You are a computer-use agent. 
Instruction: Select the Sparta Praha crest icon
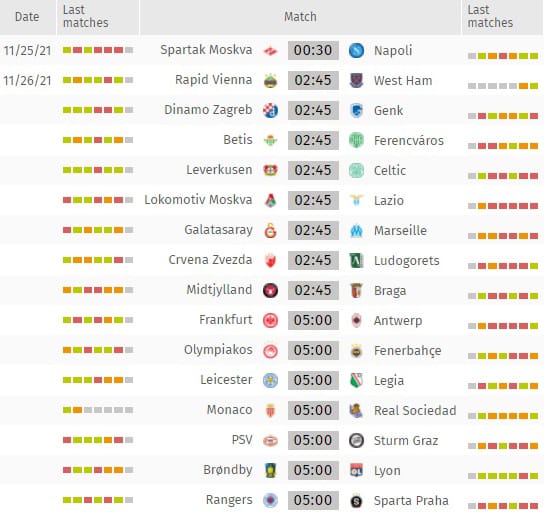pyautogui.click(x=356, y=500)
